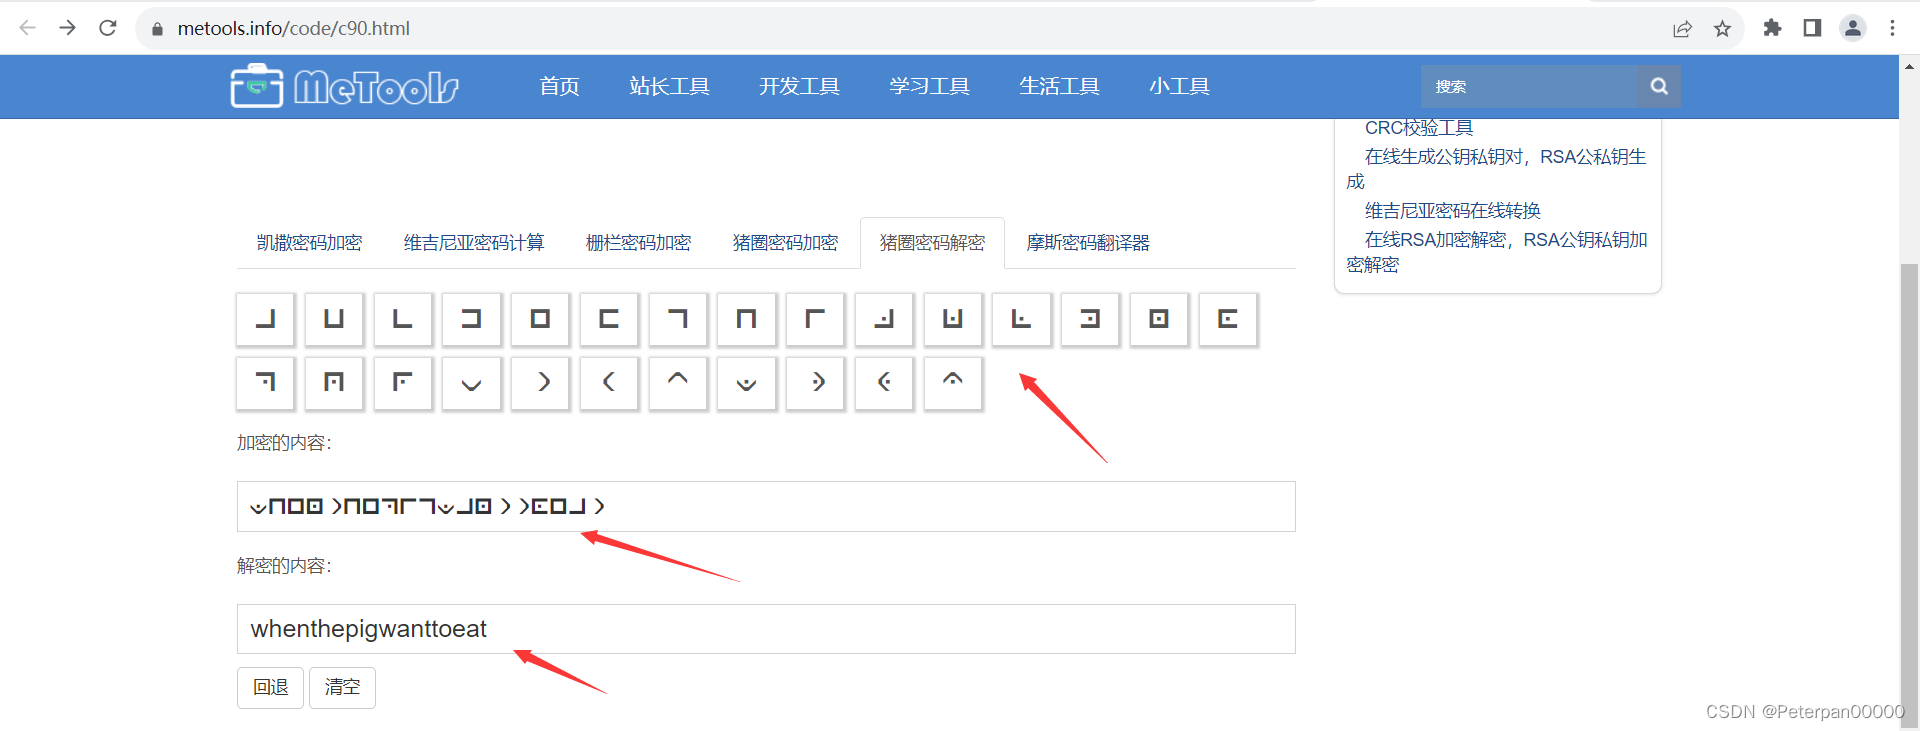The width and height of the screenshot is (1920, 731).
Task: Choose the dotted bottom-open pigpen symbol
Action: pyautogui.click(x=334, y=383)
